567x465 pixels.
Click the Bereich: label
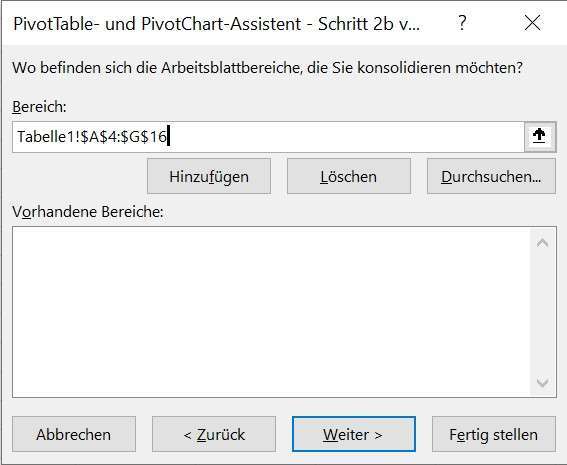pos(39,107)
